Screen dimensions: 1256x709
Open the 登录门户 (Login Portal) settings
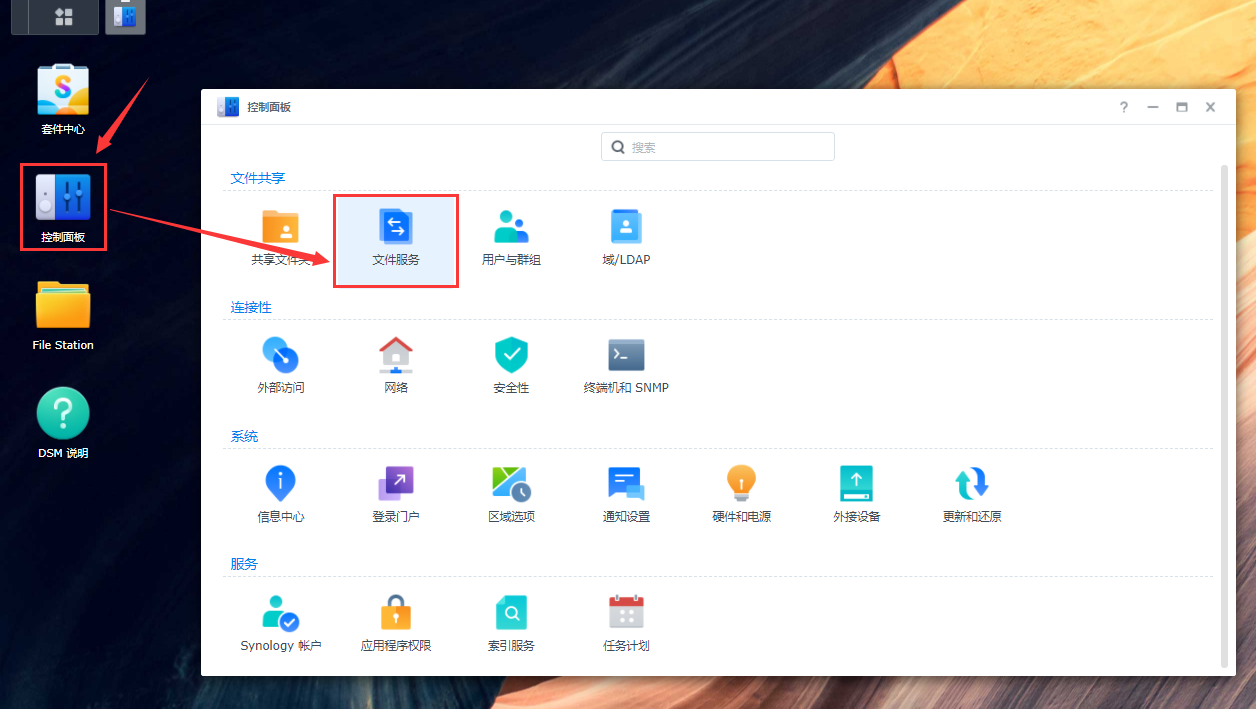(x=396, y=493)
